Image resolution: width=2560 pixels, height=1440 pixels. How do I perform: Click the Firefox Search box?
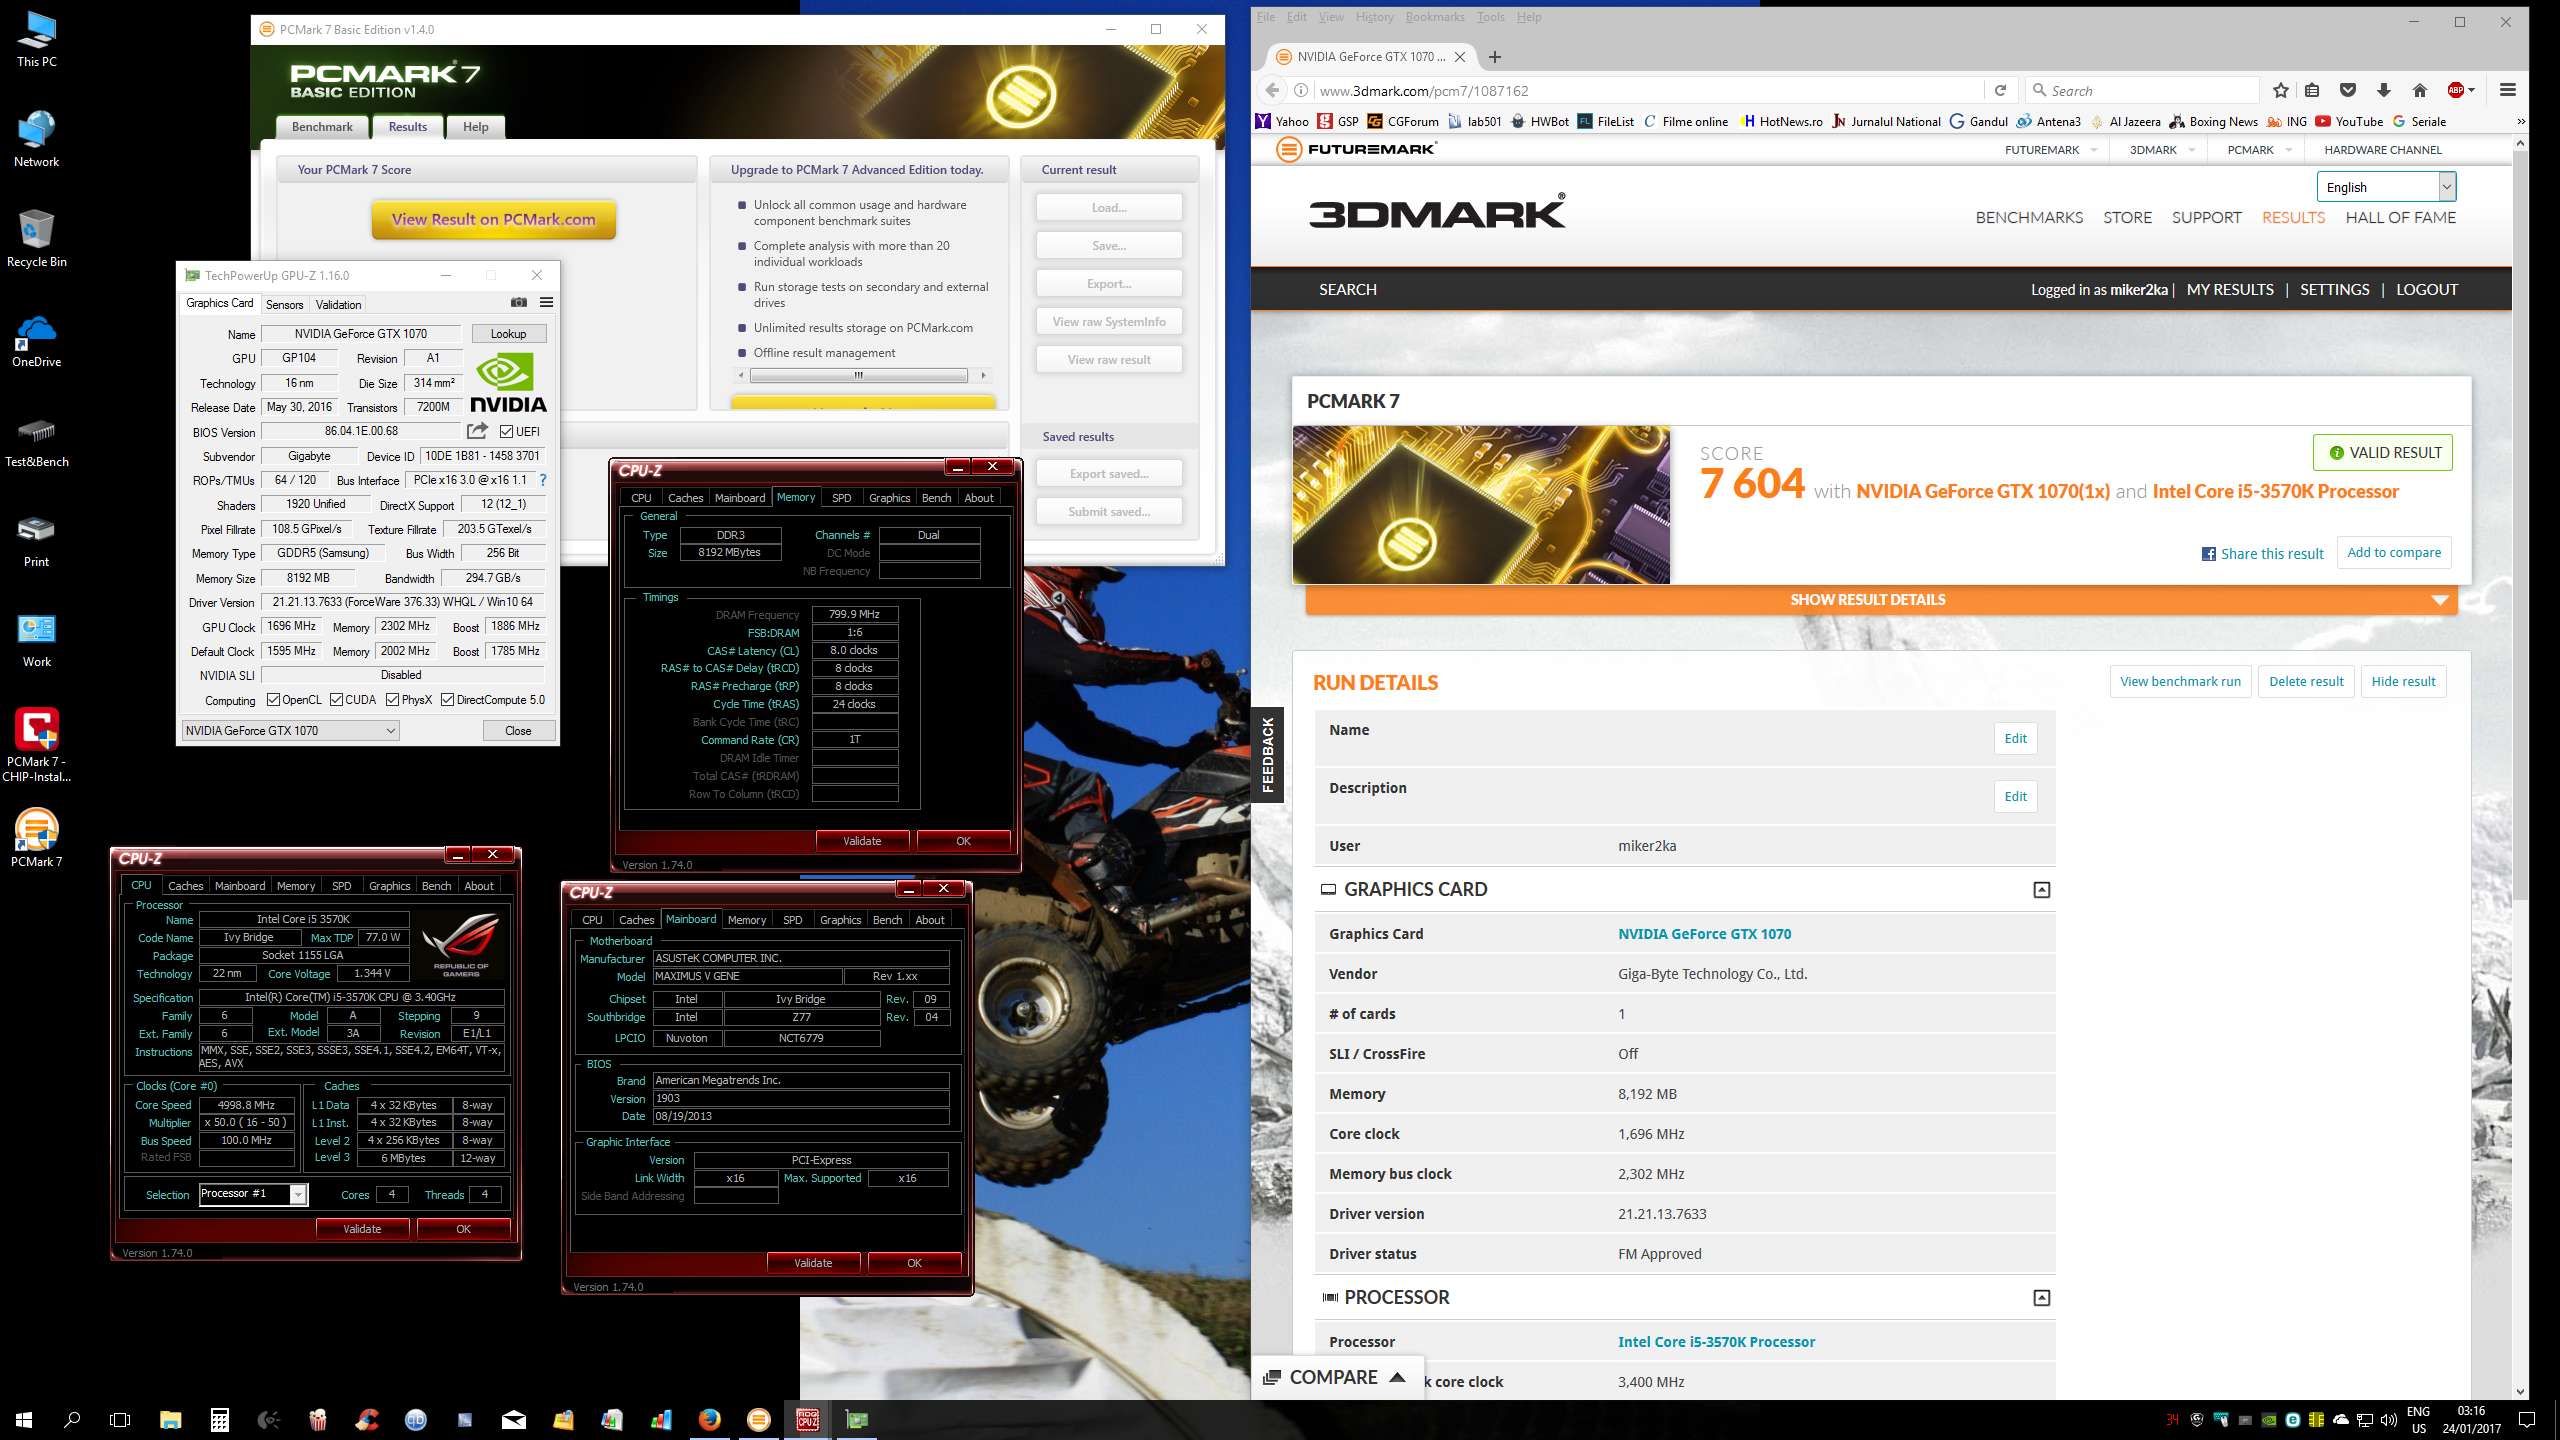[x=2142, y=91]
